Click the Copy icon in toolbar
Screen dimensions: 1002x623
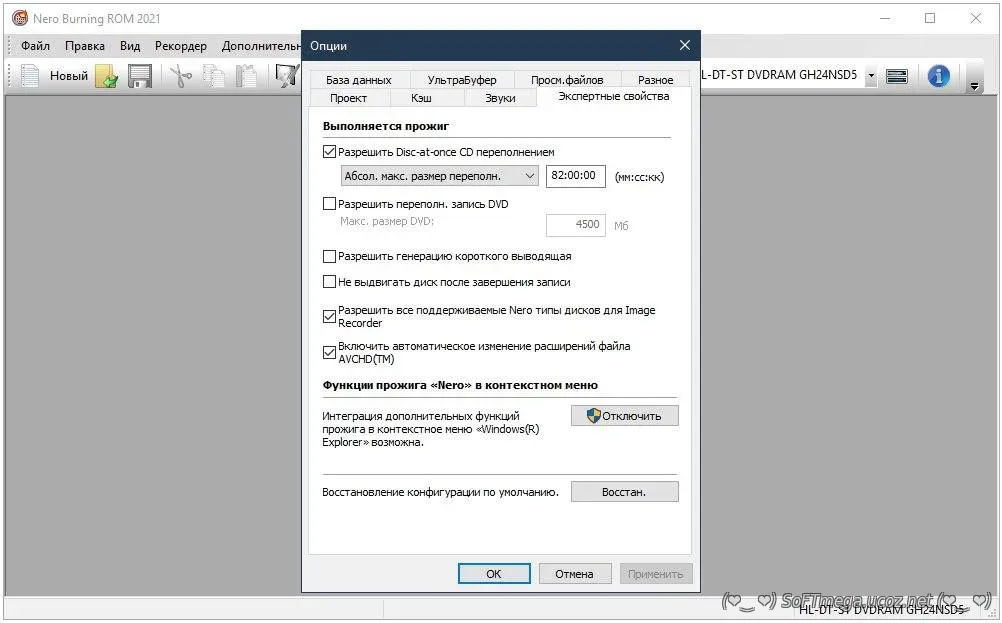pyautogui.click(x=213, y=76)
